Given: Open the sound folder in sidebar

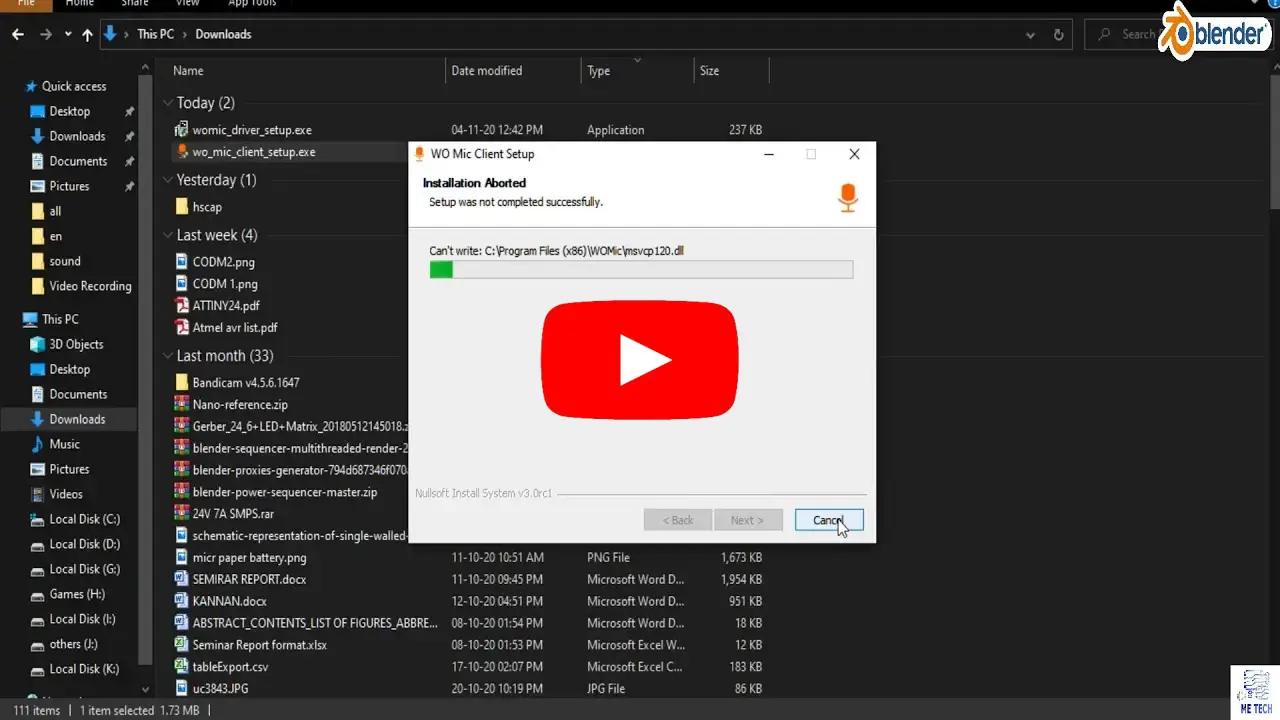Looking at the screenshot, I should click(x=65, y=261).
